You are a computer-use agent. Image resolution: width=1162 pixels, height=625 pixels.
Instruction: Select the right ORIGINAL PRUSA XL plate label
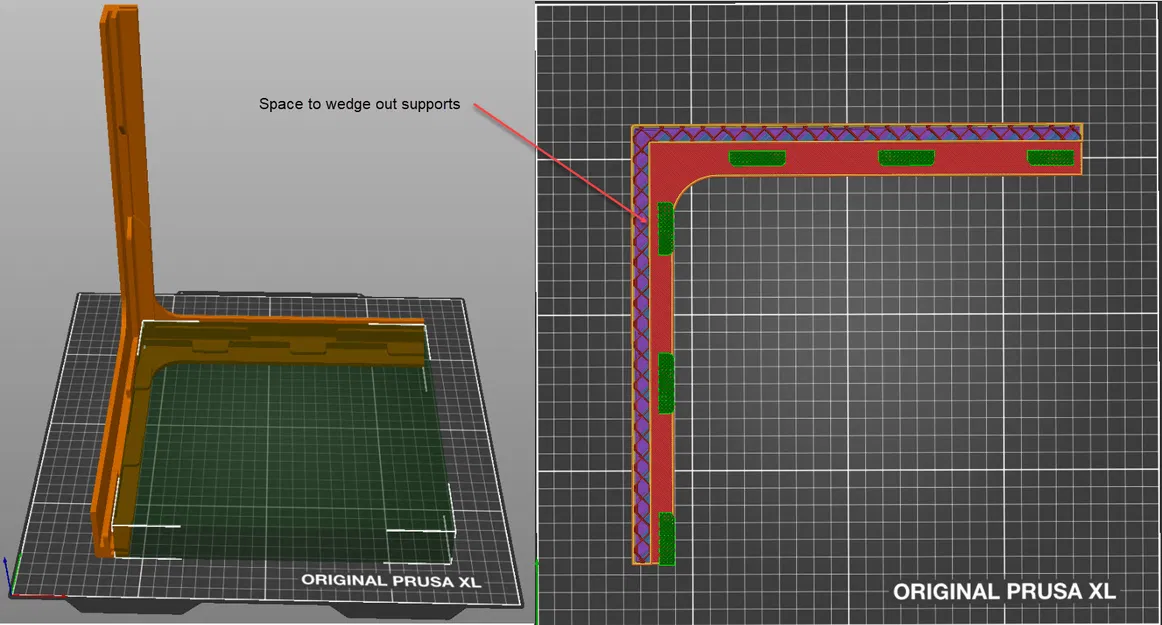point(1005,591)
